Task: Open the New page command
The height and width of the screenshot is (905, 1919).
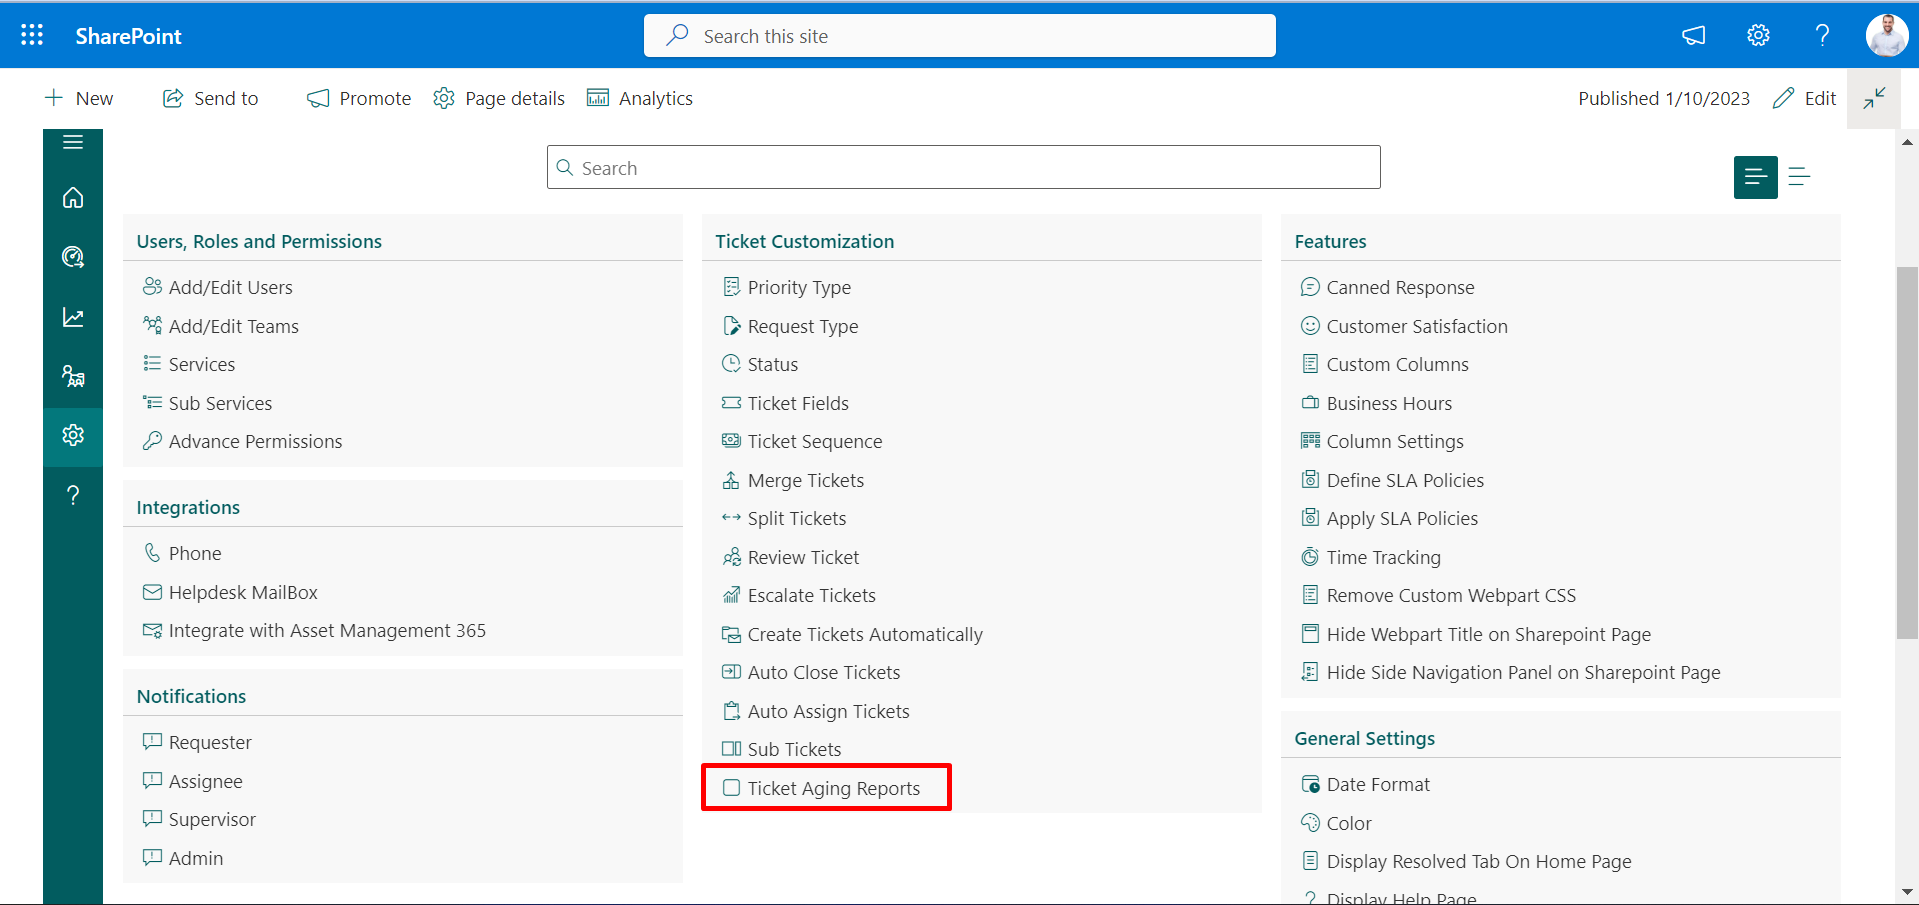Action: [79, 98]
